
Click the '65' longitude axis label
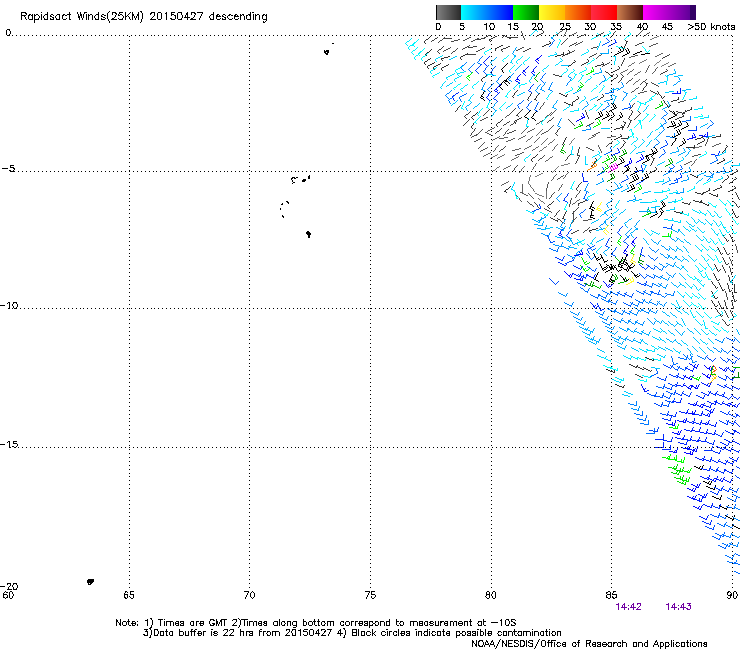pos(129,595)
